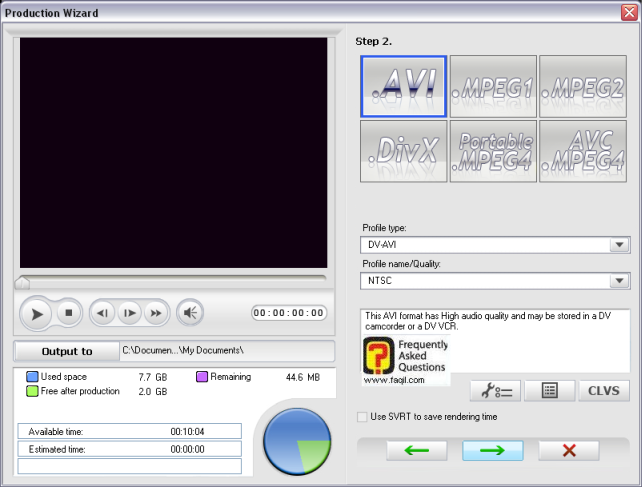
Task: Click the Free after production green swatch
Action: coord(32,391)
